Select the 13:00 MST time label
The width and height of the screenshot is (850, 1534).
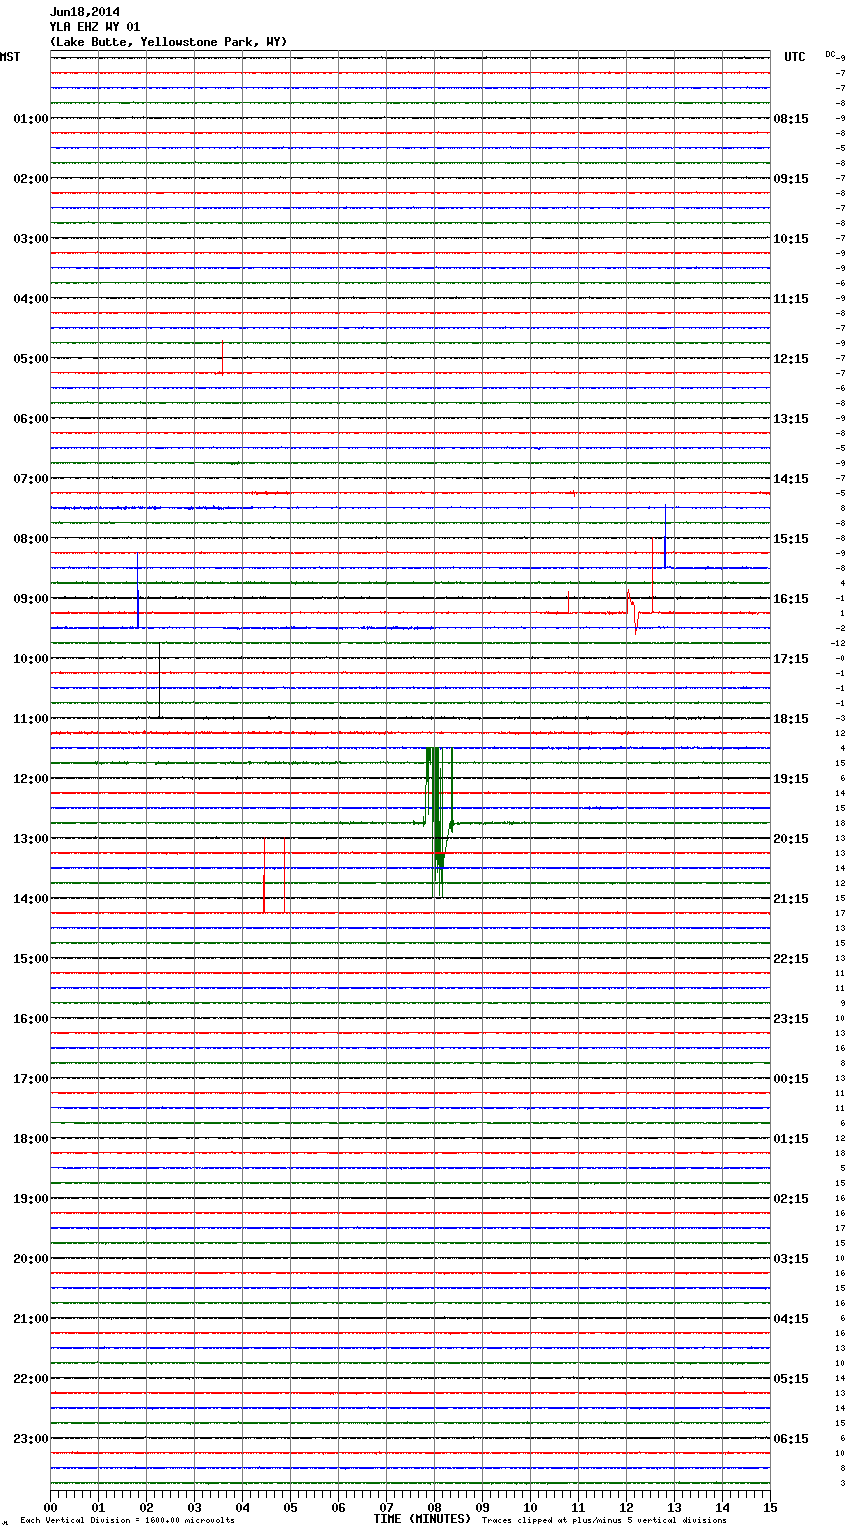31,839
